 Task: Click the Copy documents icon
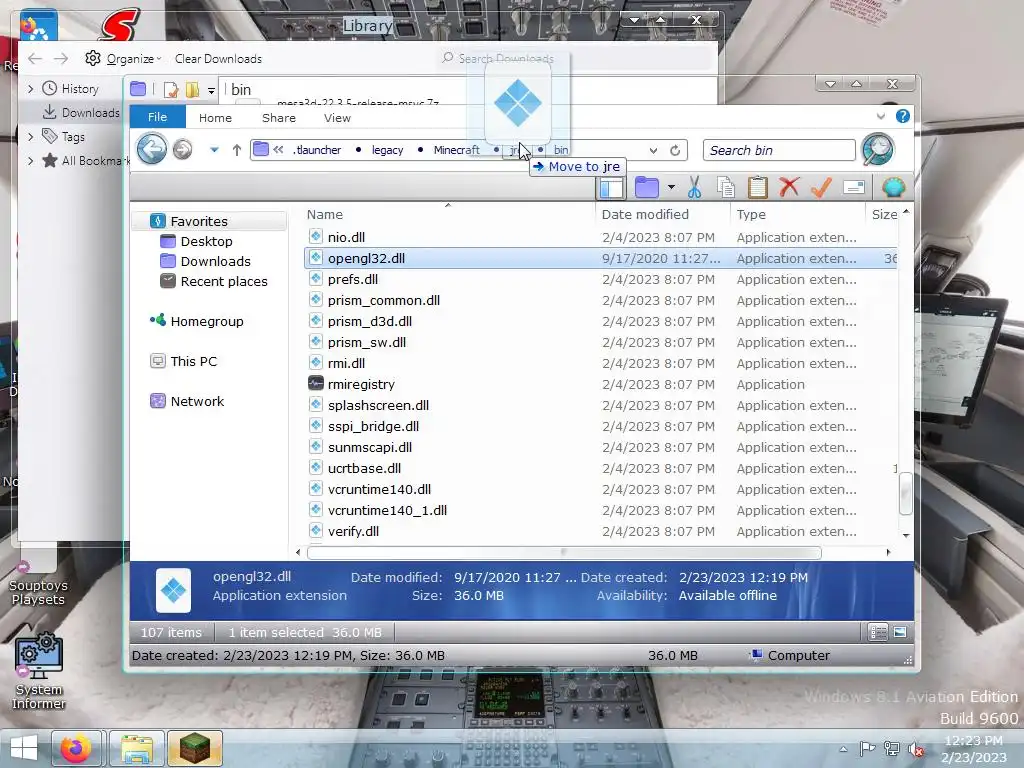tap(726, 187)
